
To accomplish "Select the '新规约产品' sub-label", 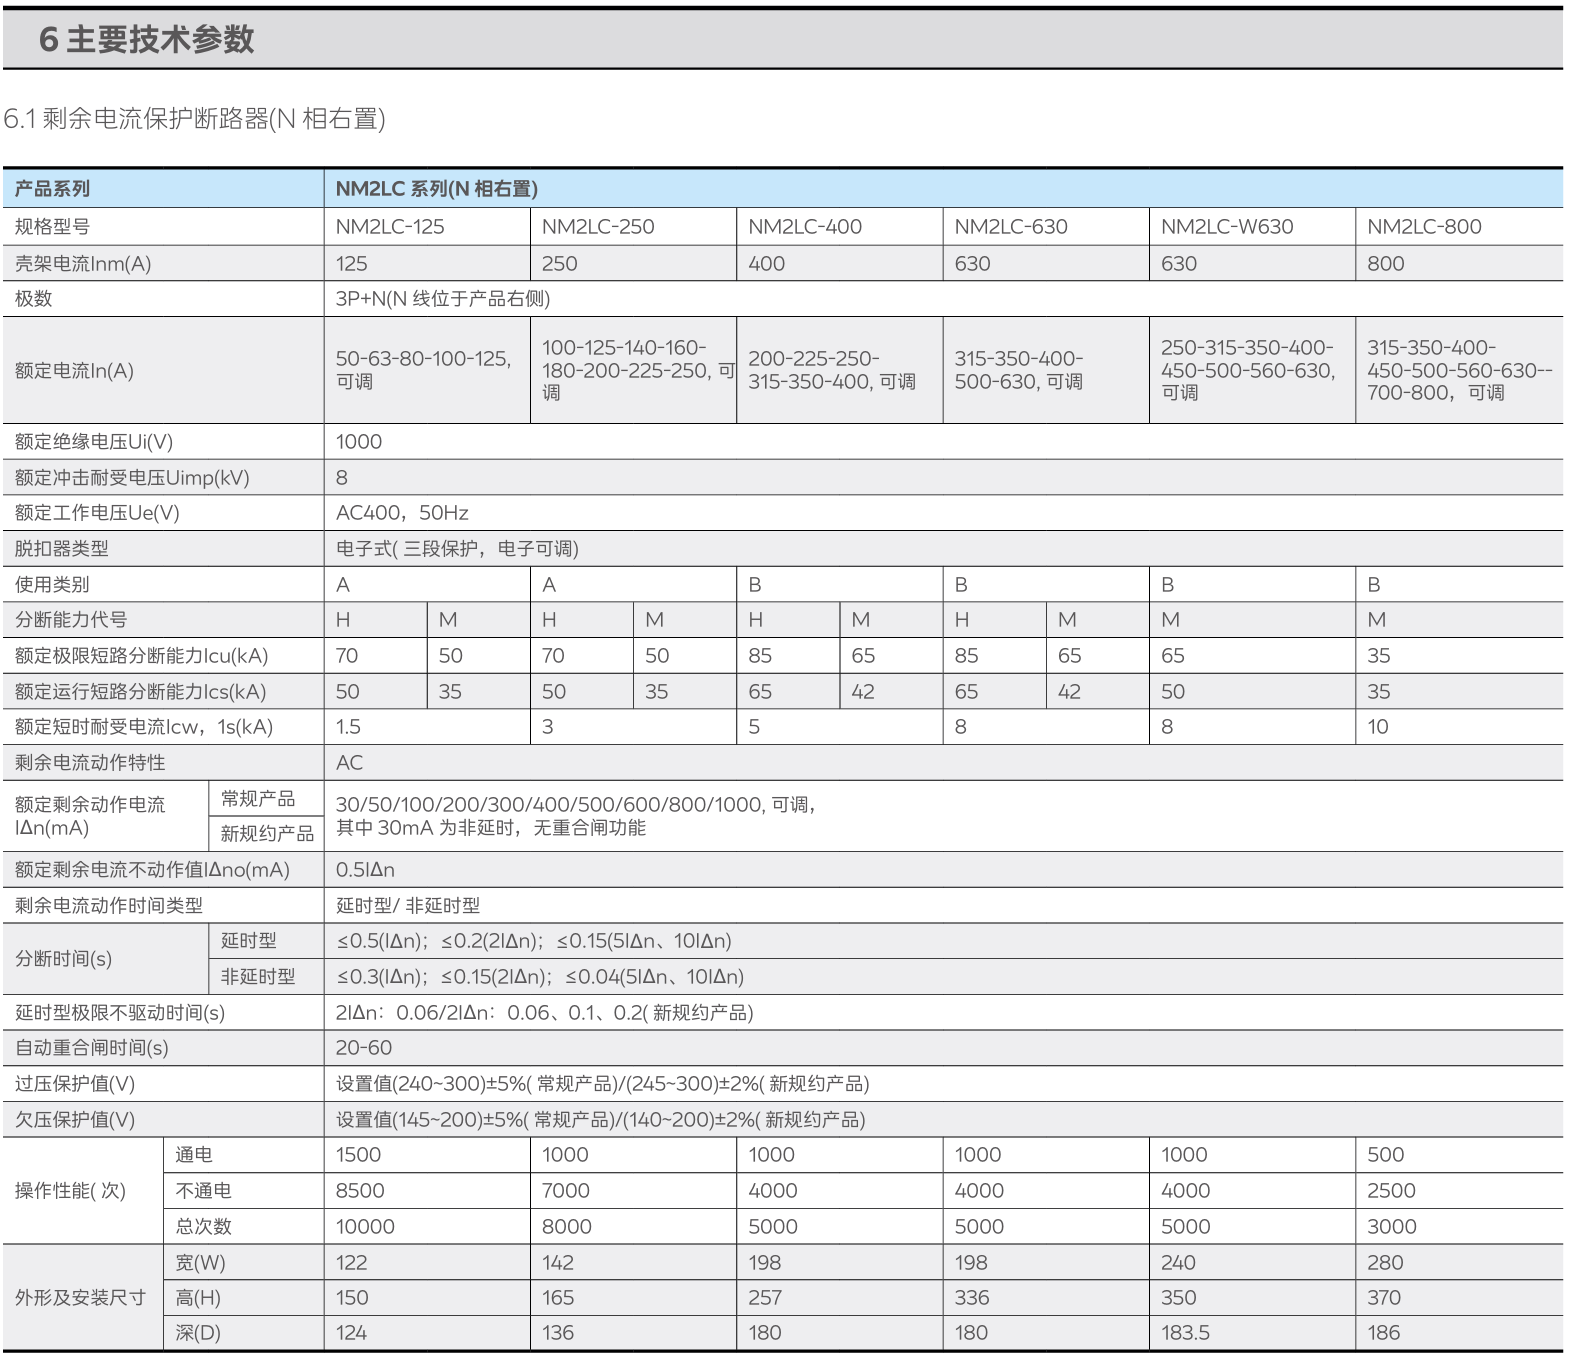I will [267, 834].
